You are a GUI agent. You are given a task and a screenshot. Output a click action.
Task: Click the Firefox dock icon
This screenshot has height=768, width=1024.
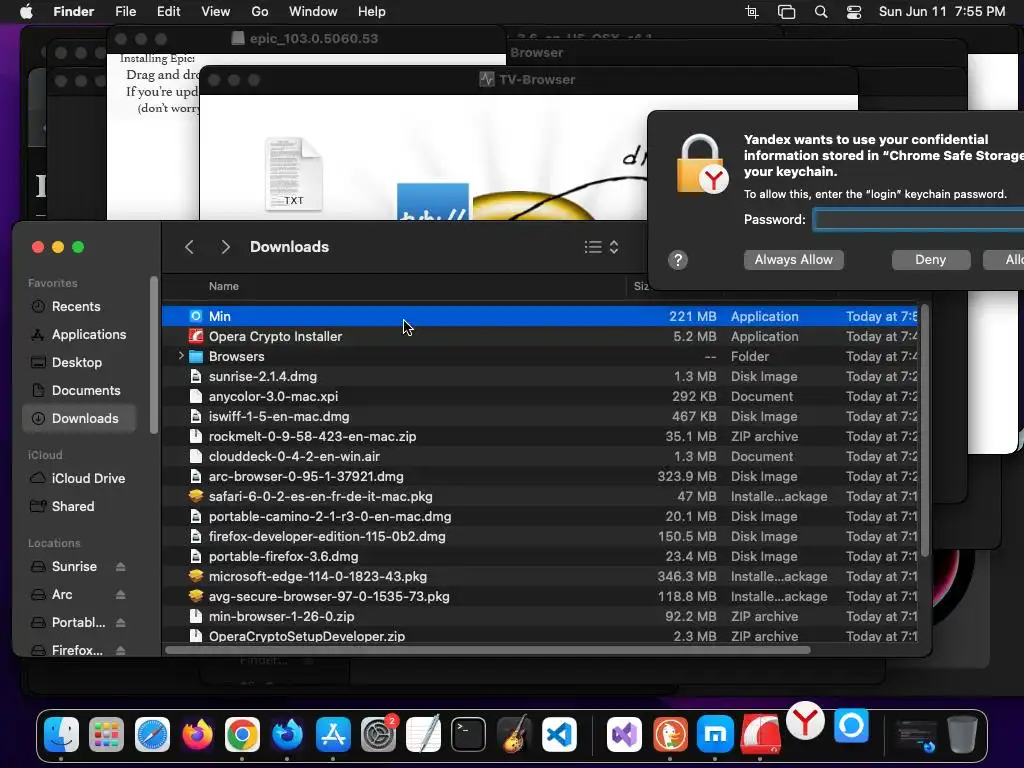(197, 735)
